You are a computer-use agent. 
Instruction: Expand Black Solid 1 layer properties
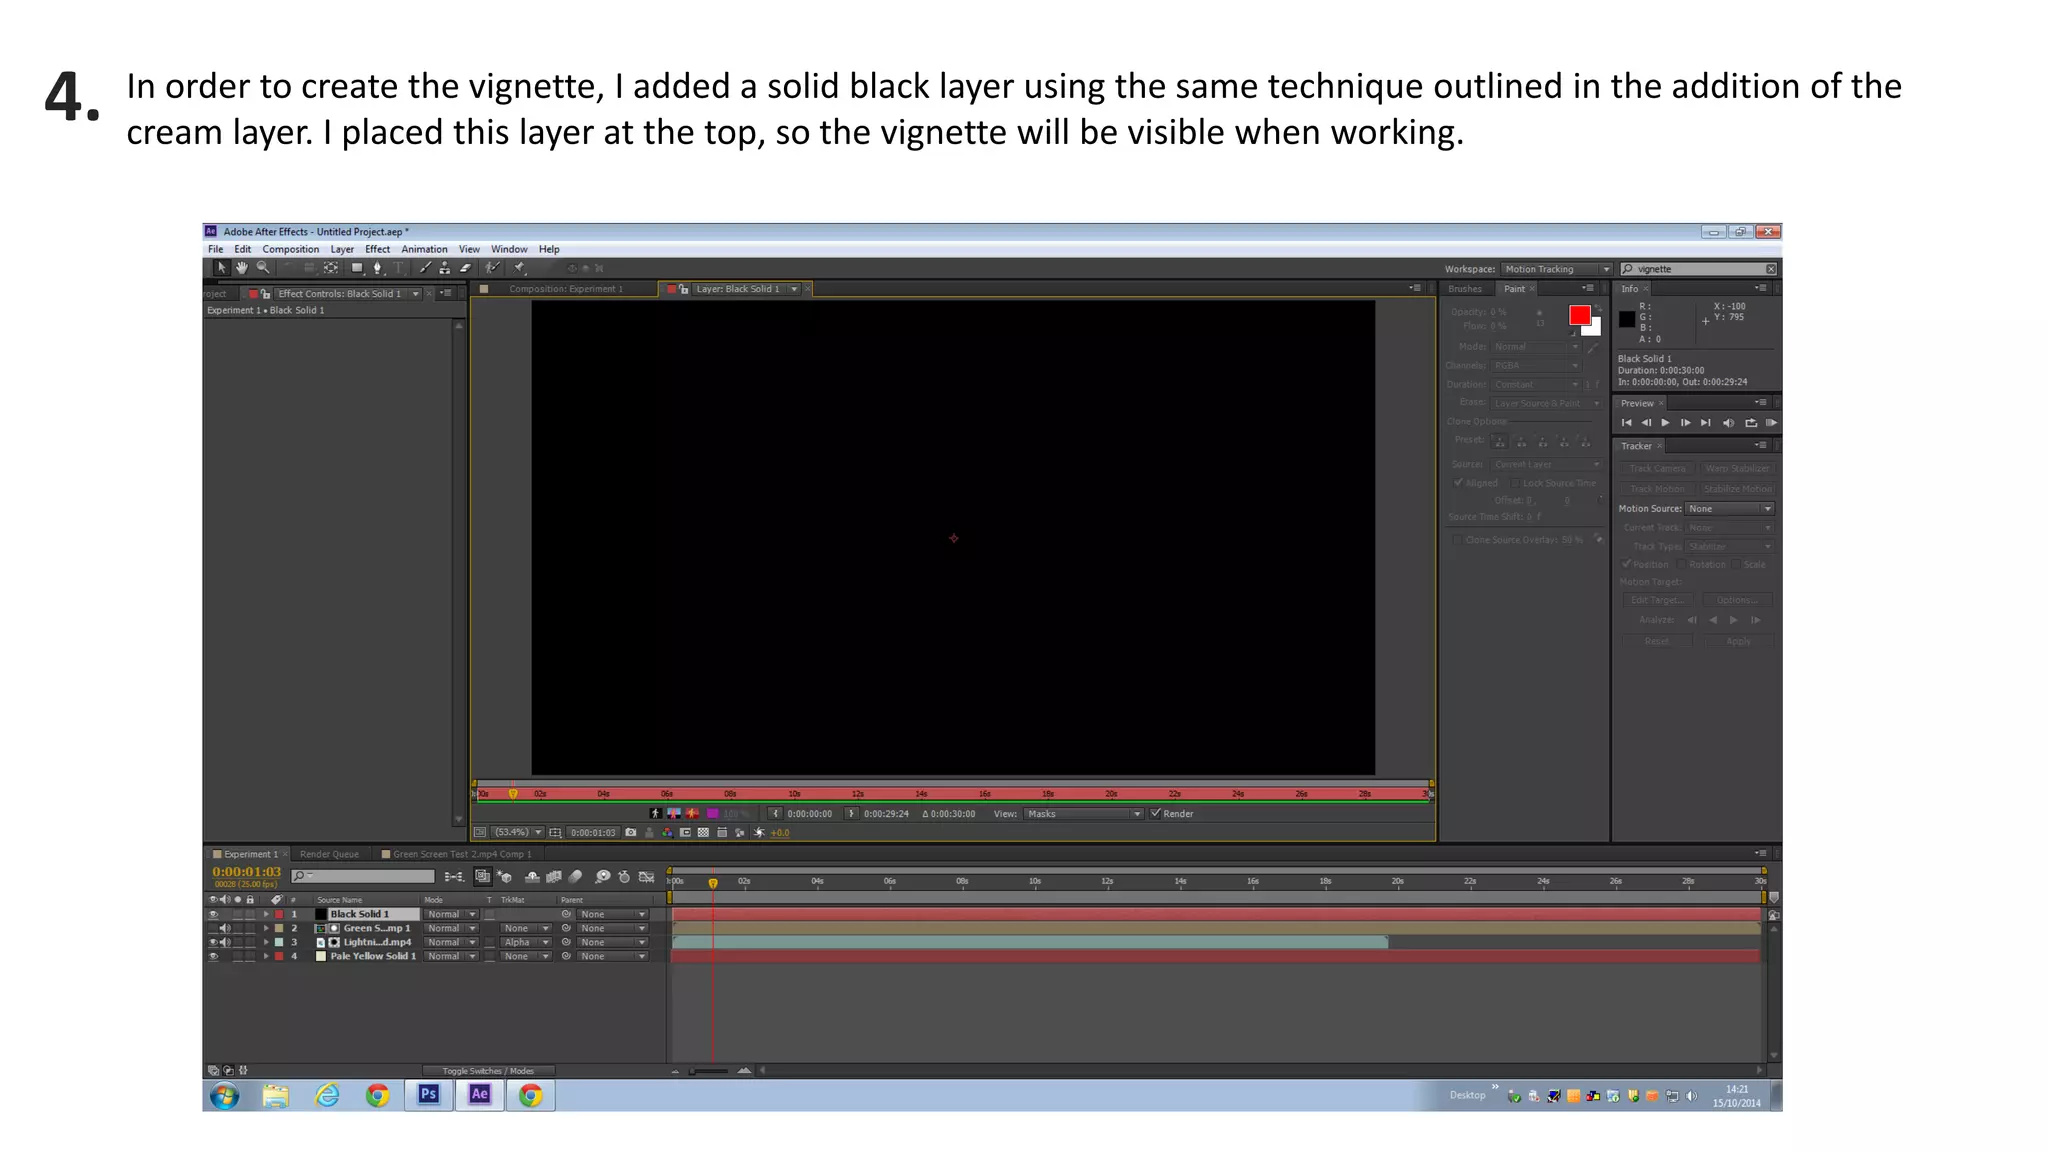click(x=266, y=914)
